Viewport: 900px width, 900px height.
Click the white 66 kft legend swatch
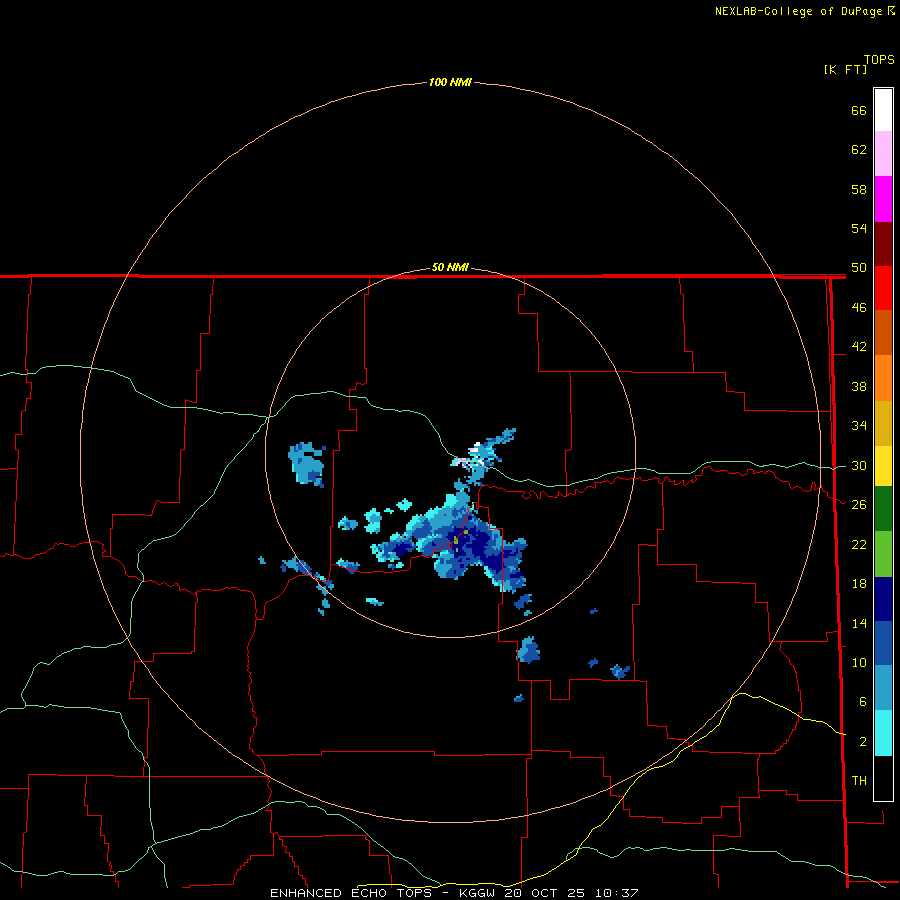point(883,110)
